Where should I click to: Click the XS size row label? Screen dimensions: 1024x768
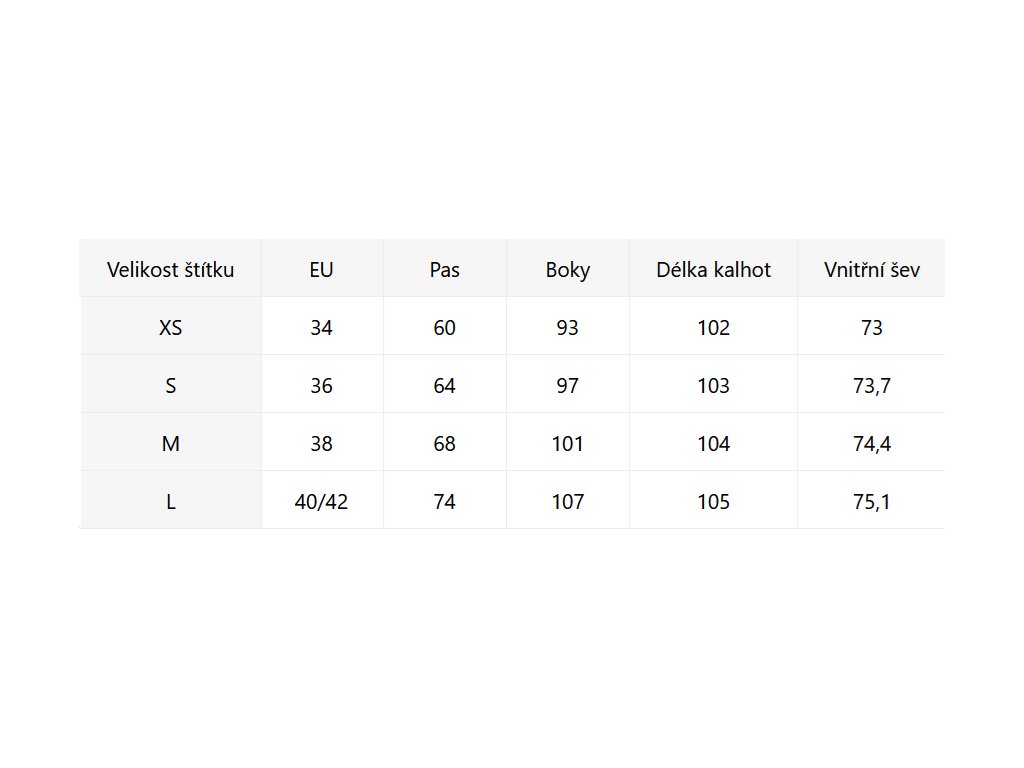point(170,328)
